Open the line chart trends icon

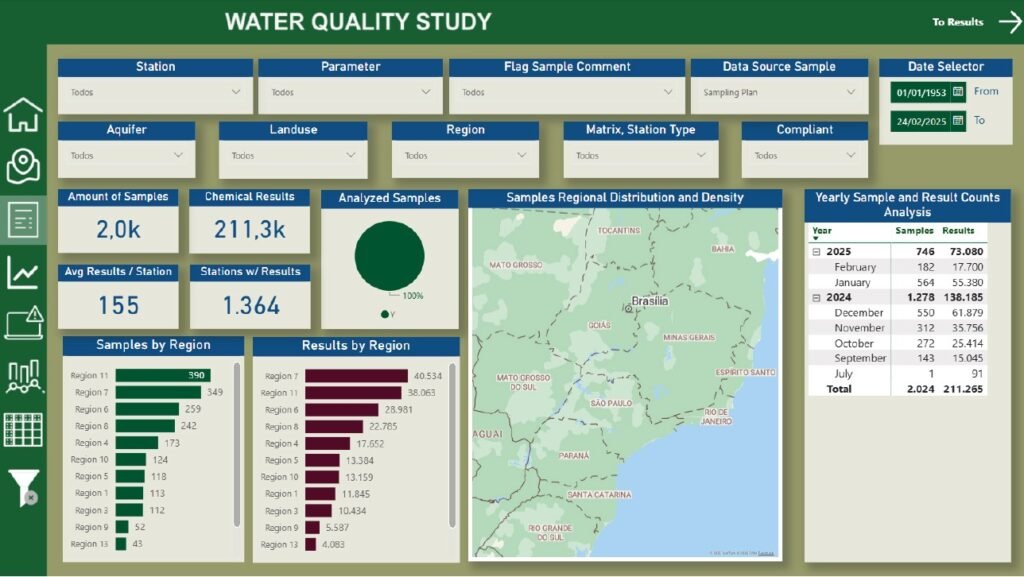23,272
